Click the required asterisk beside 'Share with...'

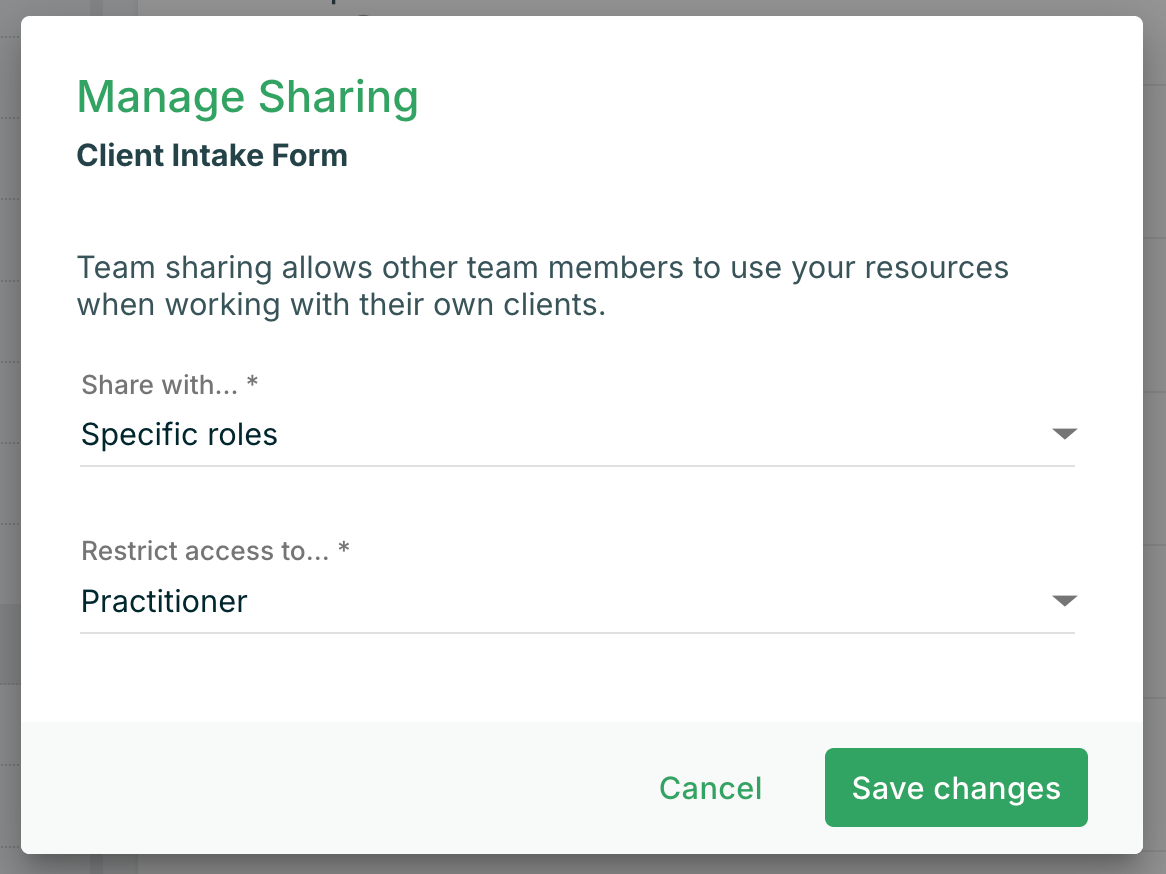tap(252, 385)
